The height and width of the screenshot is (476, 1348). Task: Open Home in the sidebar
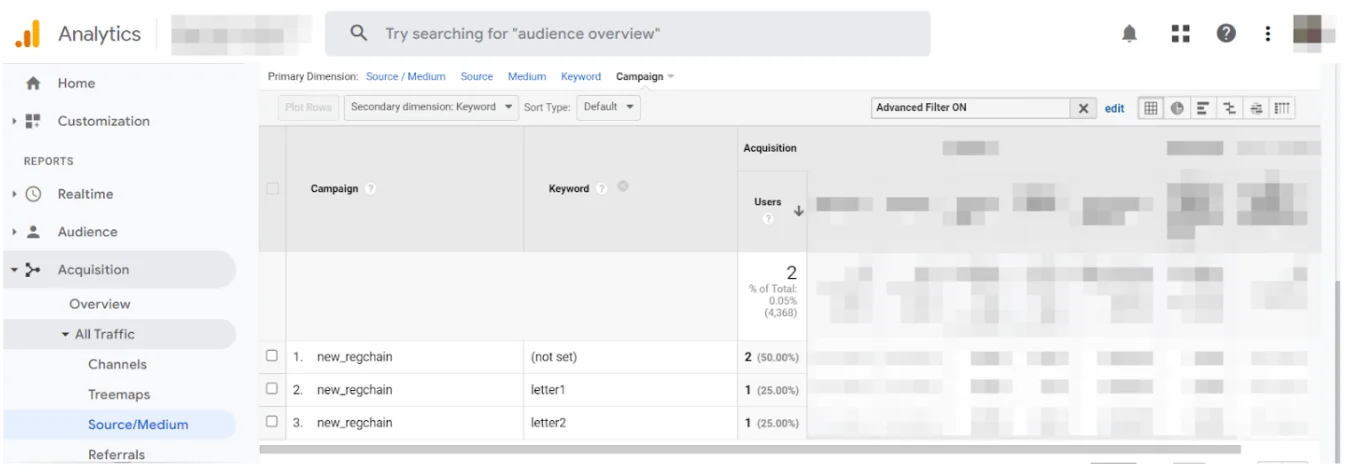[x=76, y=84]
